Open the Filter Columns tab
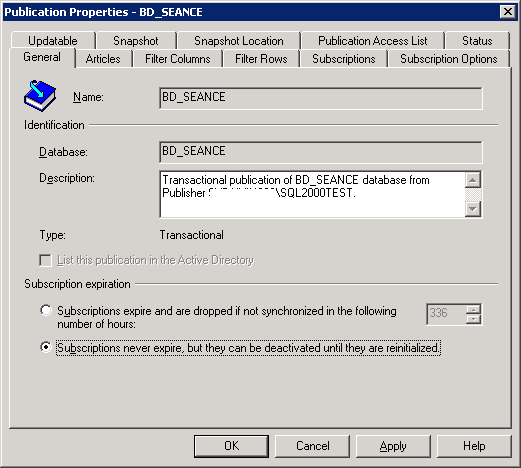The image size is (521, 468). click(x=178, y=59)
